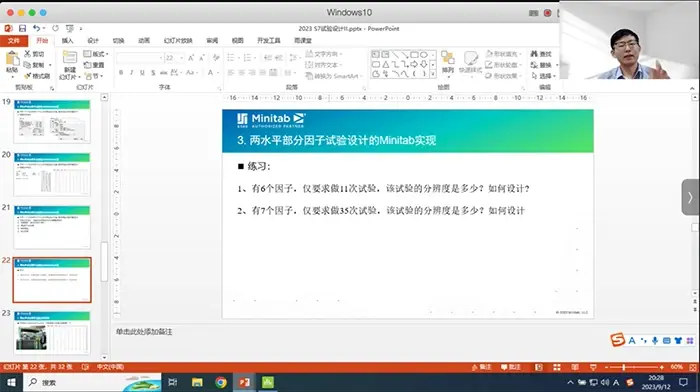Center align text in paragraph group
700x392 pixels.
click(x=242, y=72)
